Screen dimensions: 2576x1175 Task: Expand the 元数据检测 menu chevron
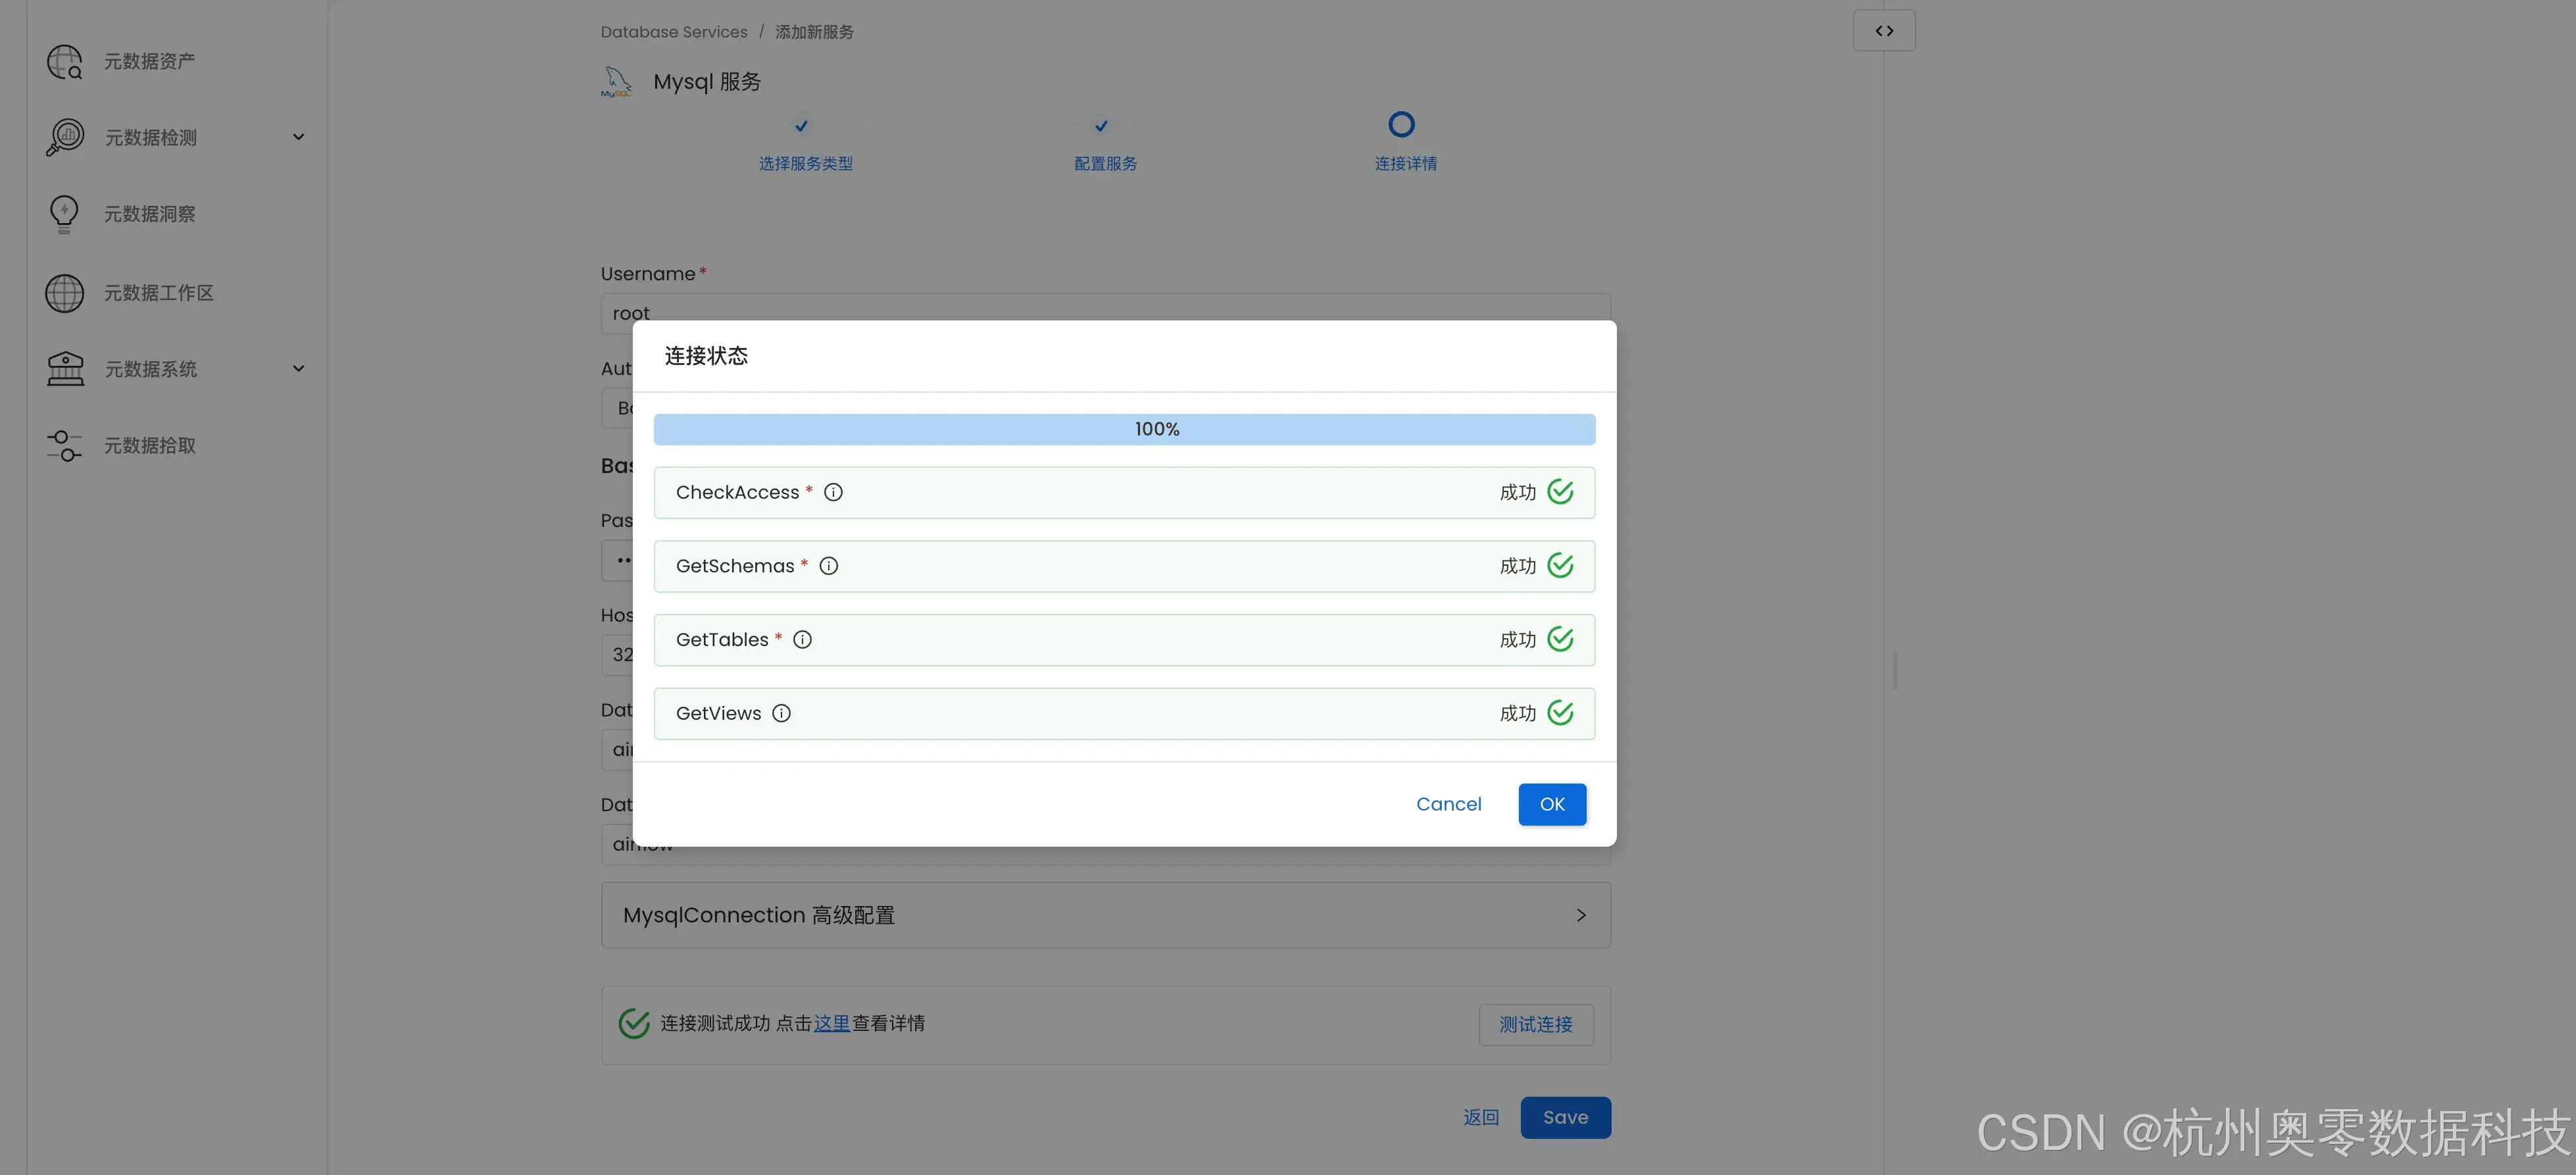click(x=298, y=137)
